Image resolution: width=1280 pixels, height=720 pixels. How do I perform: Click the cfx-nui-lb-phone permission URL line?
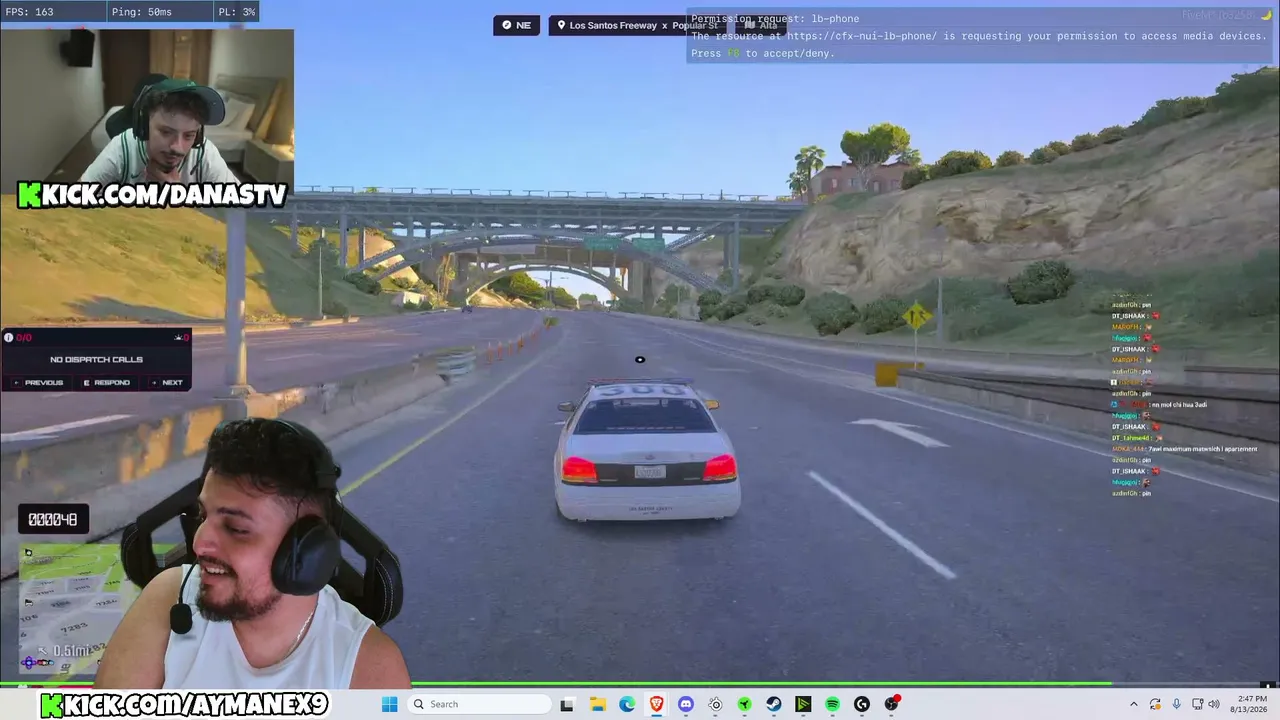(979, 36)
